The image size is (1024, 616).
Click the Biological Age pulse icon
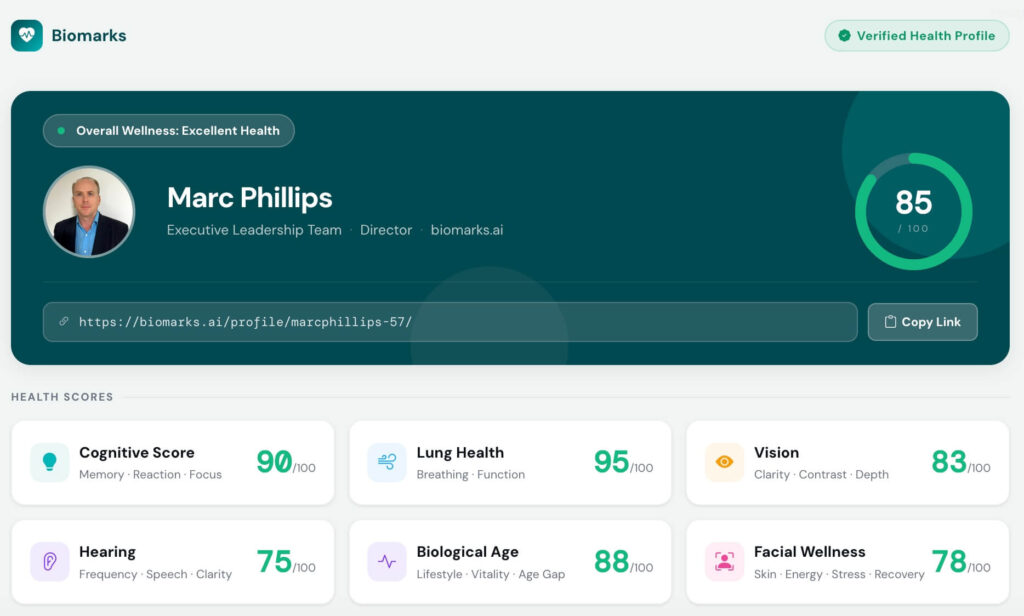click(x=387, y=561)
